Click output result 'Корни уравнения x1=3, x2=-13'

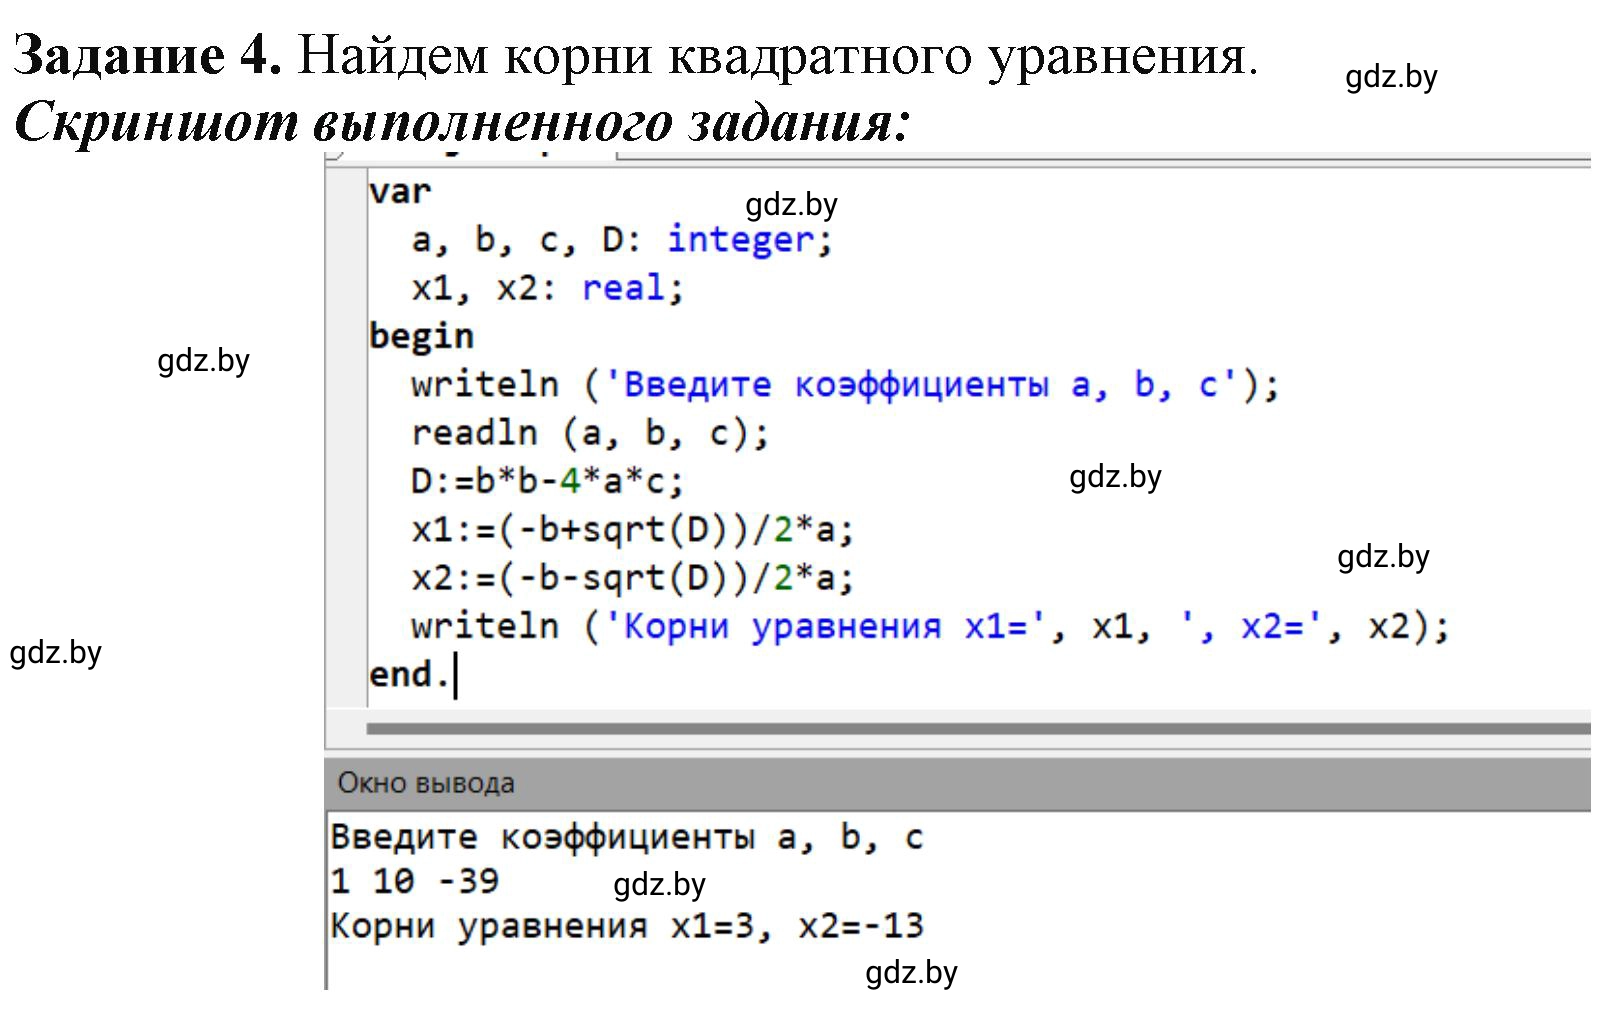(x=627, y=926)
